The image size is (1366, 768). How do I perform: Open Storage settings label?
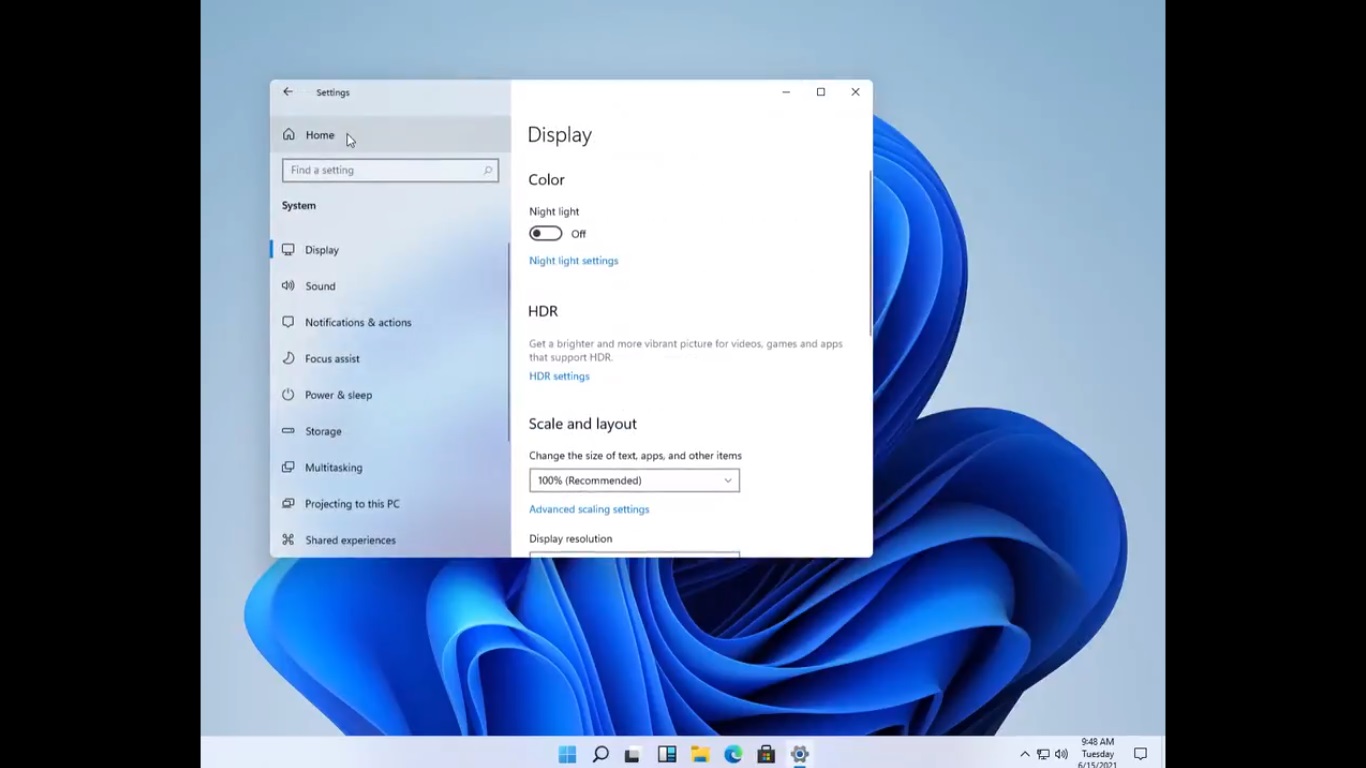[x=323, y=431]
